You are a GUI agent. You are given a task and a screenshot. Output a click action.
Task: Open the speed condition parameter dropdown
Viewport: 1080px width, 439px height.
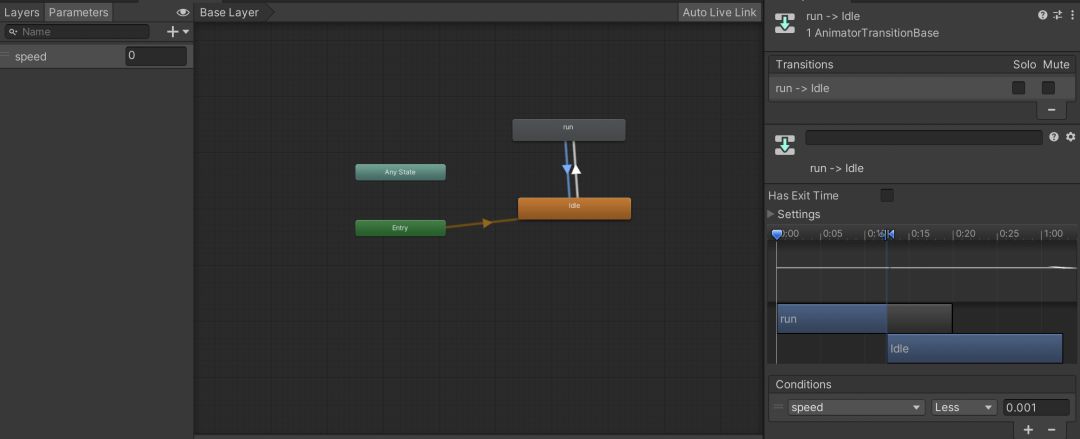click(856, 407)
